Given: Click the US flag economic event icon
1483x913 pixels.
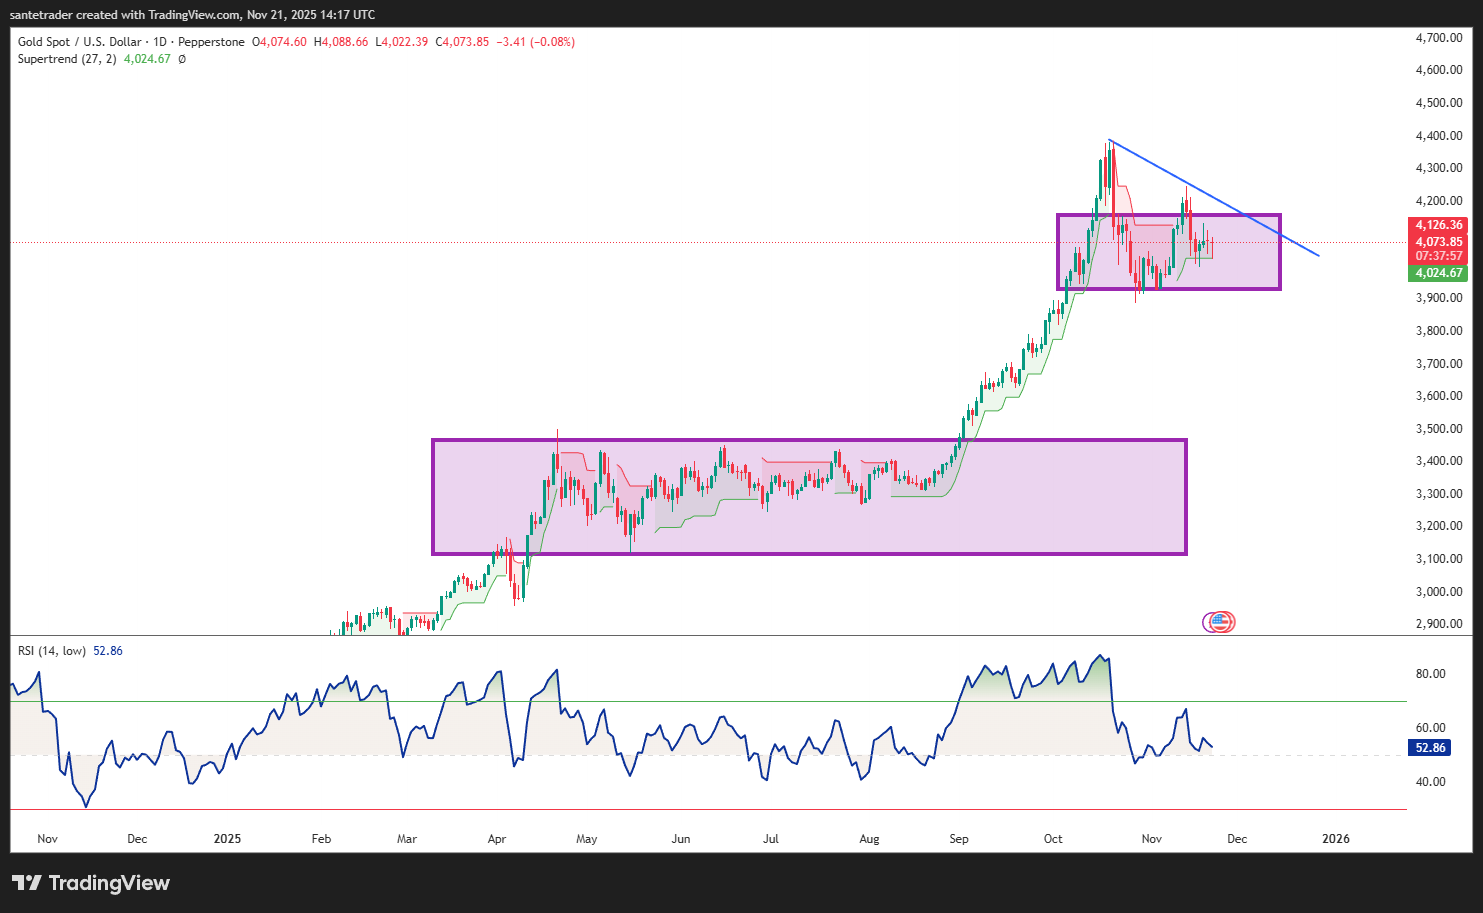Looking at the screenshot, I should [x=1219, y=622].
